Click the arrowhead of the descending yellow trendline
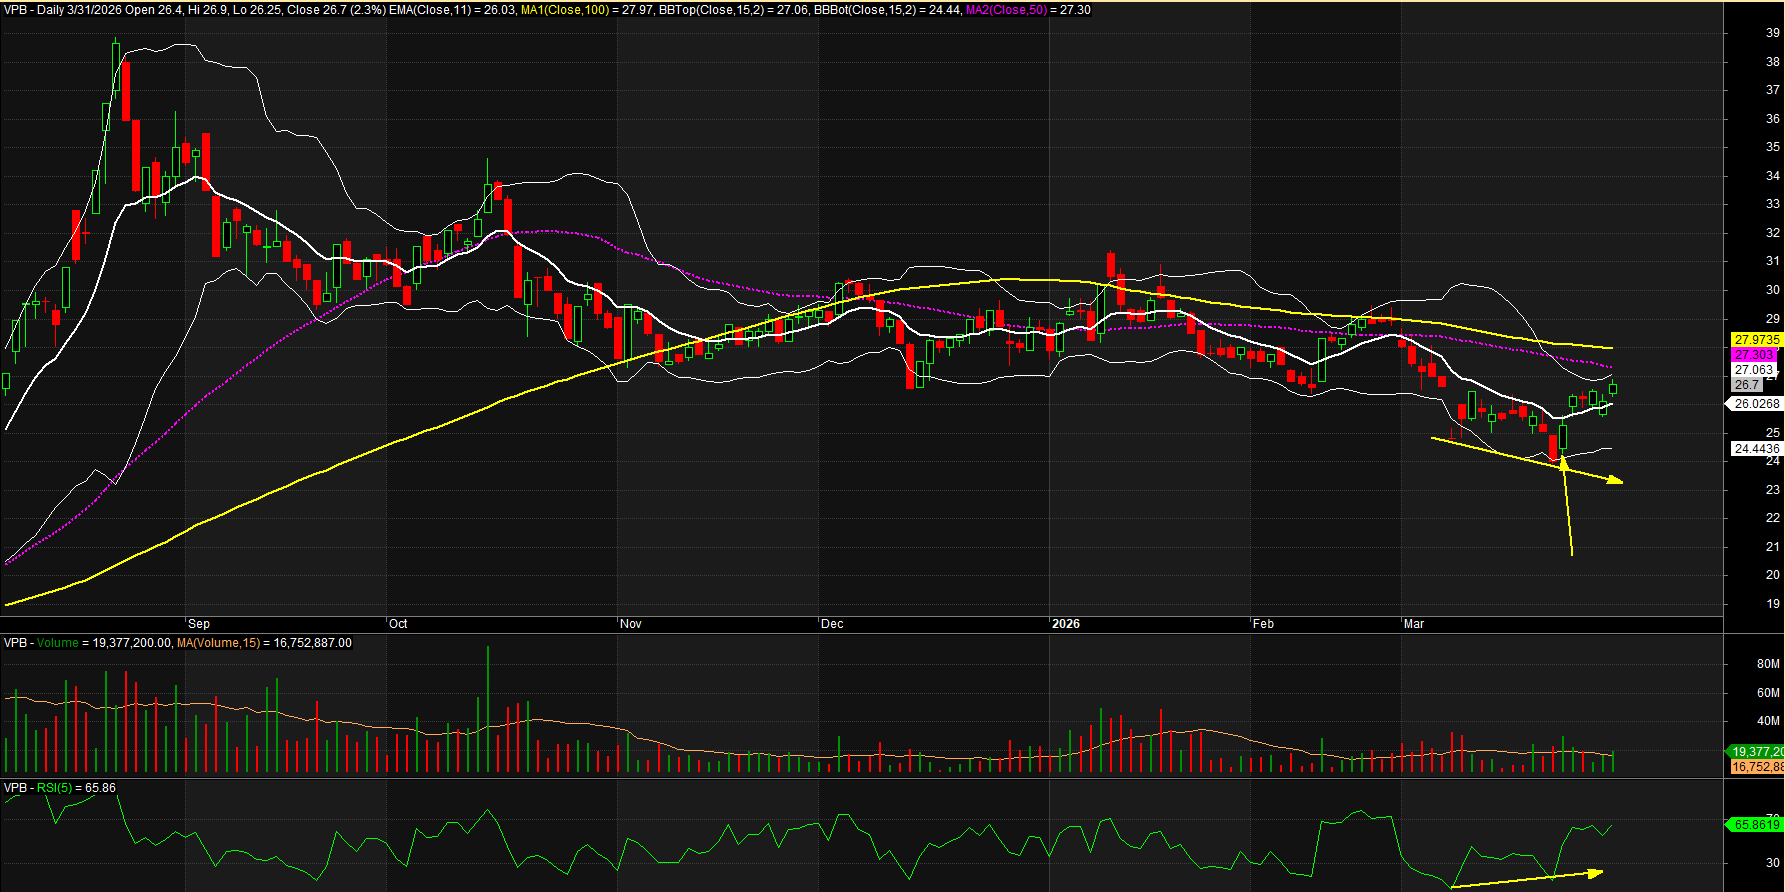The width and height of the screenshot is (1785, 892). pyautogui.click(x=1616, y=482)
